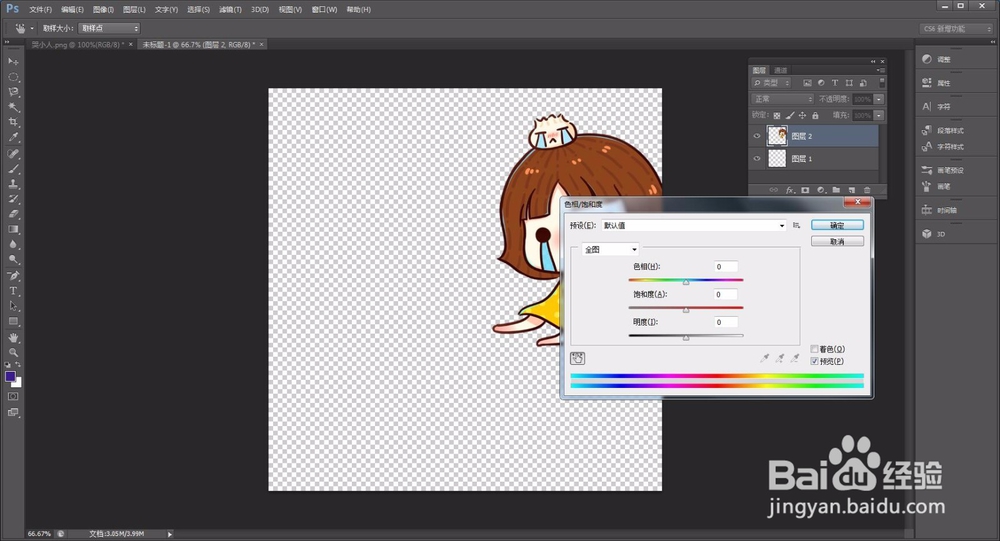1000x541 pixels.
Task: Select the Blur tool
Action: [13, 245]
